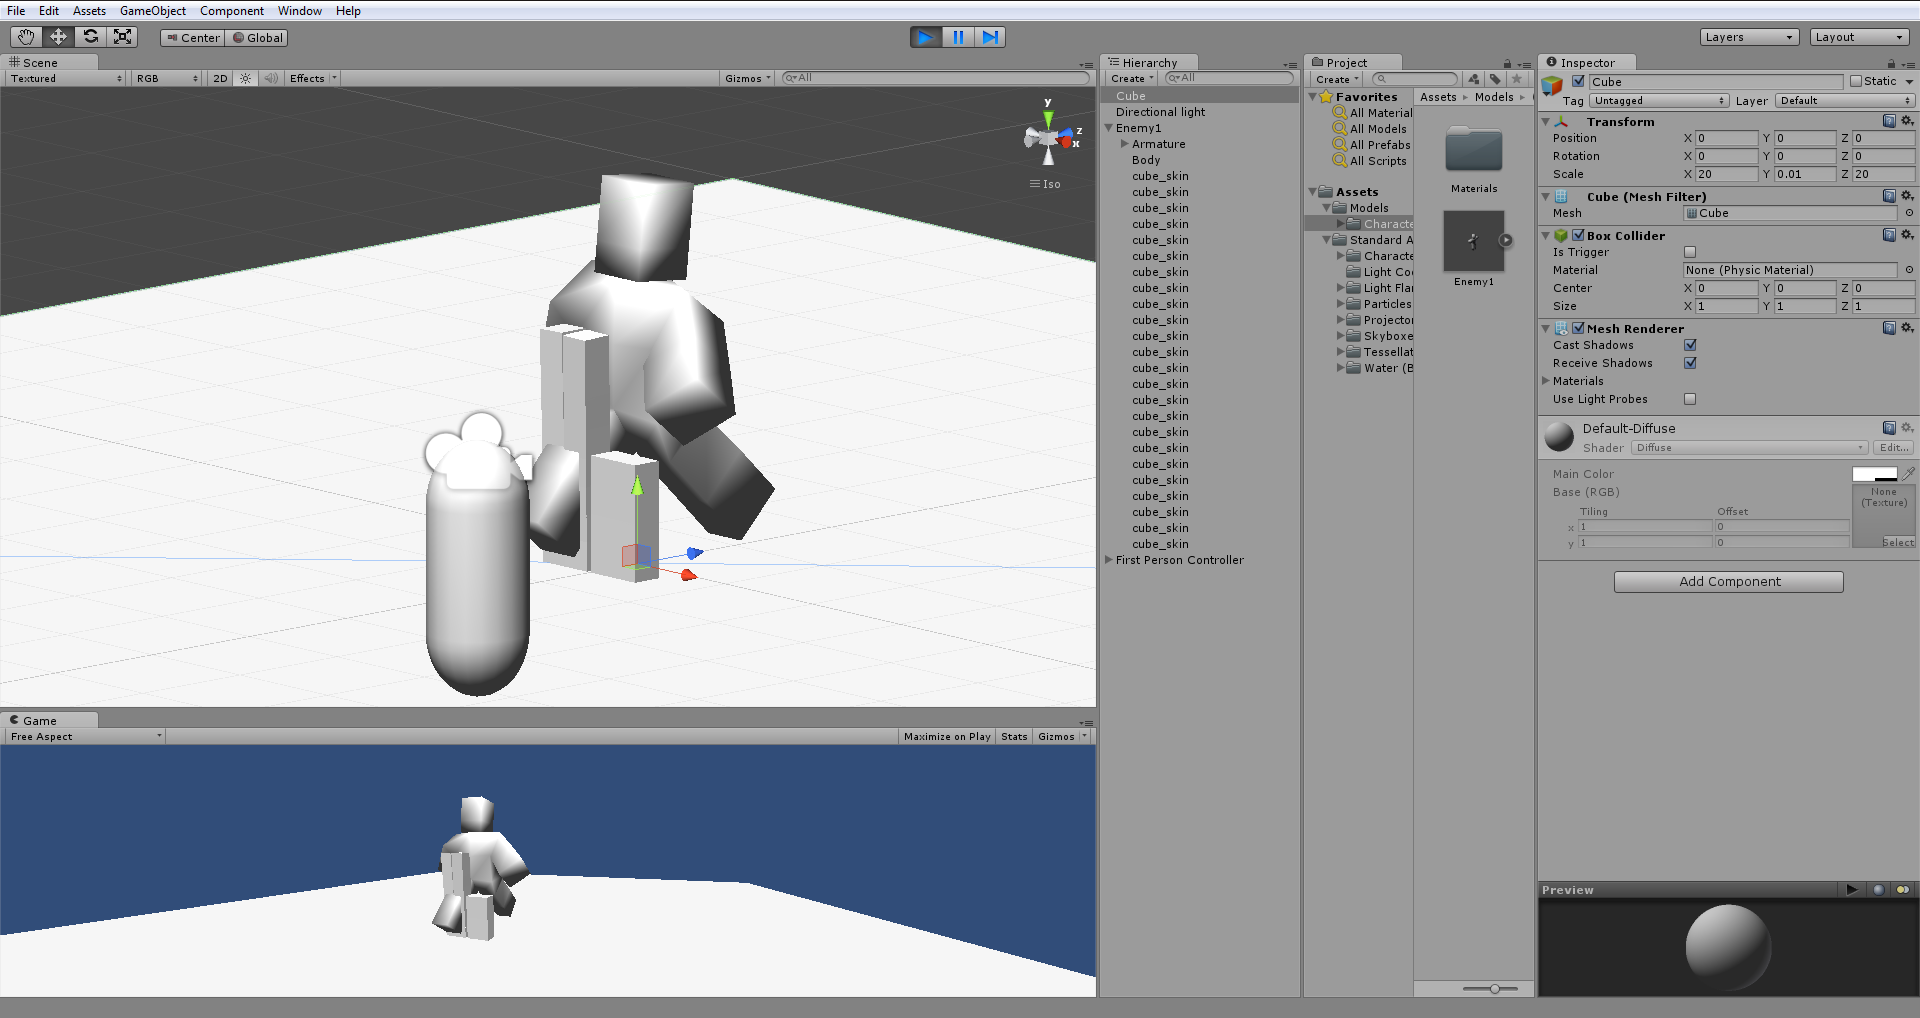Viewport: 1920px width, 1018px height.
Task: Select the Hand tool
Action: pyautogui.click(x=26, y=37)
